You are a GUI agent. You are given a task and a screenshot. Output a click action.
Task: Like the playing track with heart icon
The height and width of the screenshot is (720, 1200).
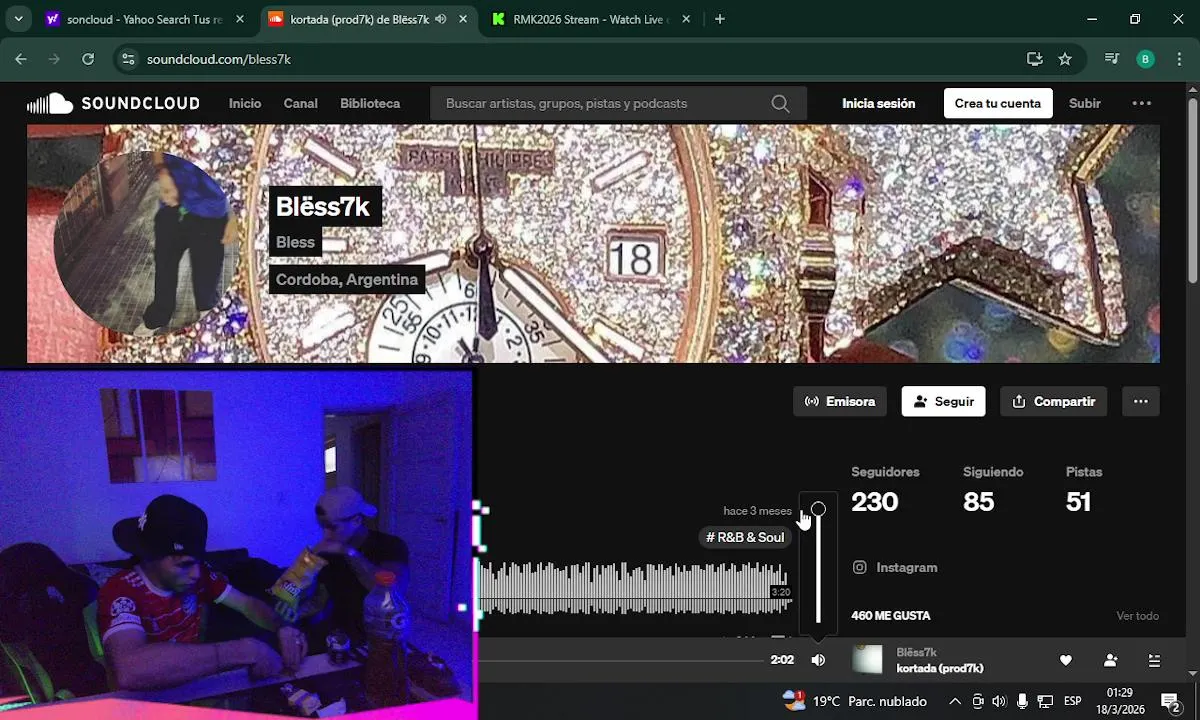pyautogui.click(x=1066, y=660)
